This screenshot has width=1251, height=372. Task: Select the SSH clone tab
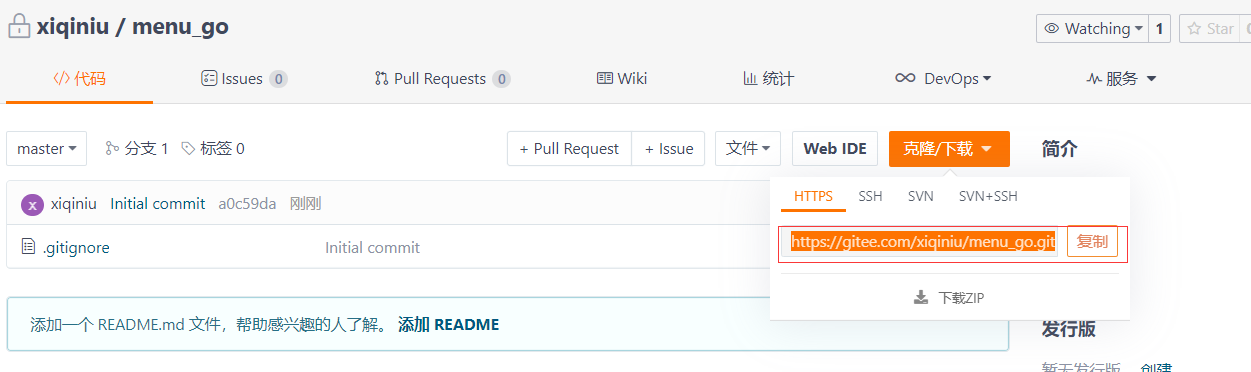[870, 197]
